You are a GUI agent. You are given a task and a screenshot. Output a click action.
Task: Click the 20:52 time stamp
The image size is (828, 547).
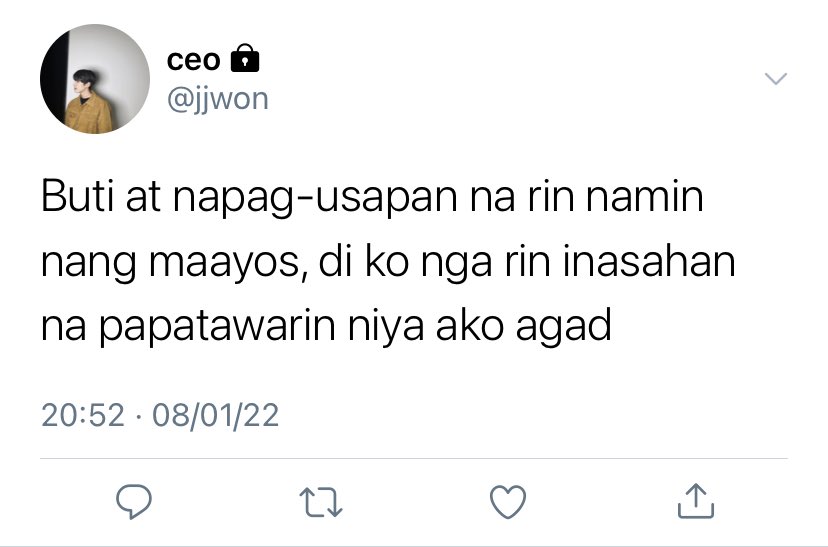click(x=83, y=415)
